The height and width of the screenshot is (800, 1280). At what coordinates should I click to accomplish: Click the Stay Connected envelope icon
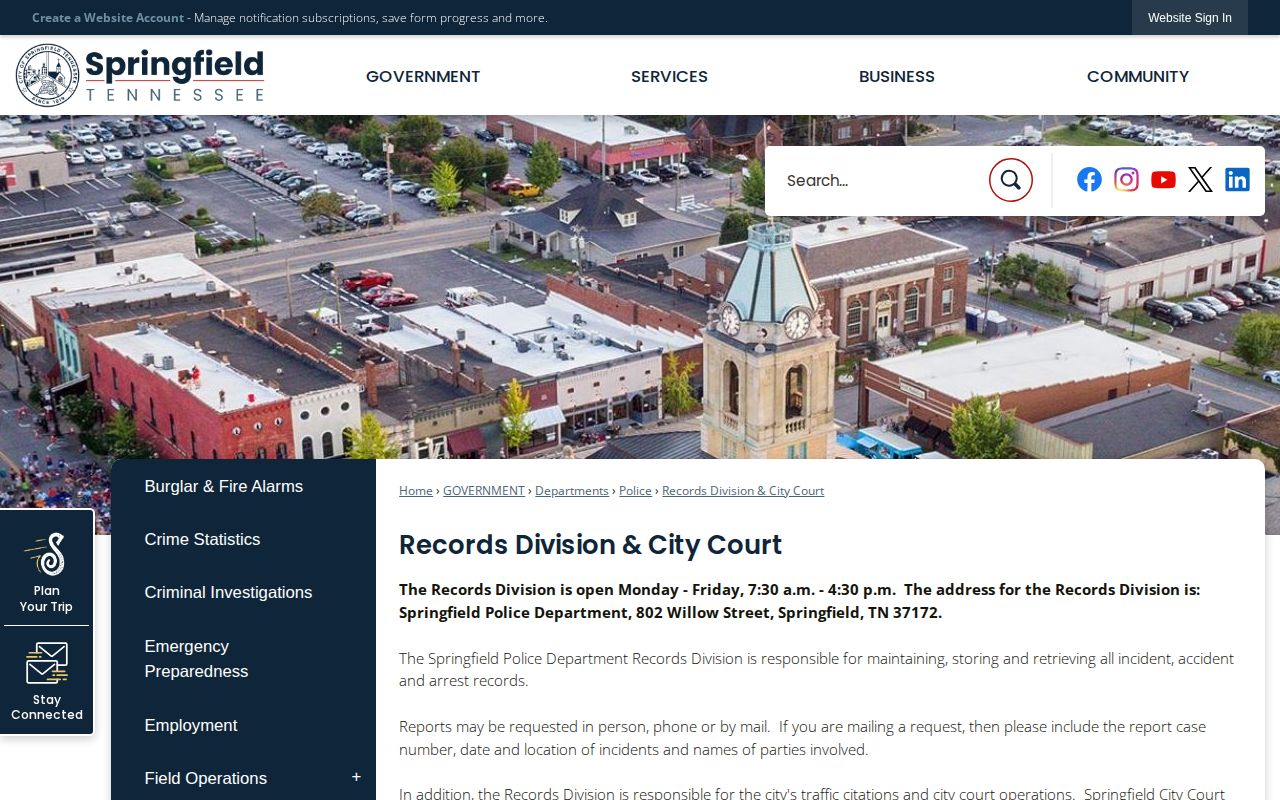click(x=46, y=664)
